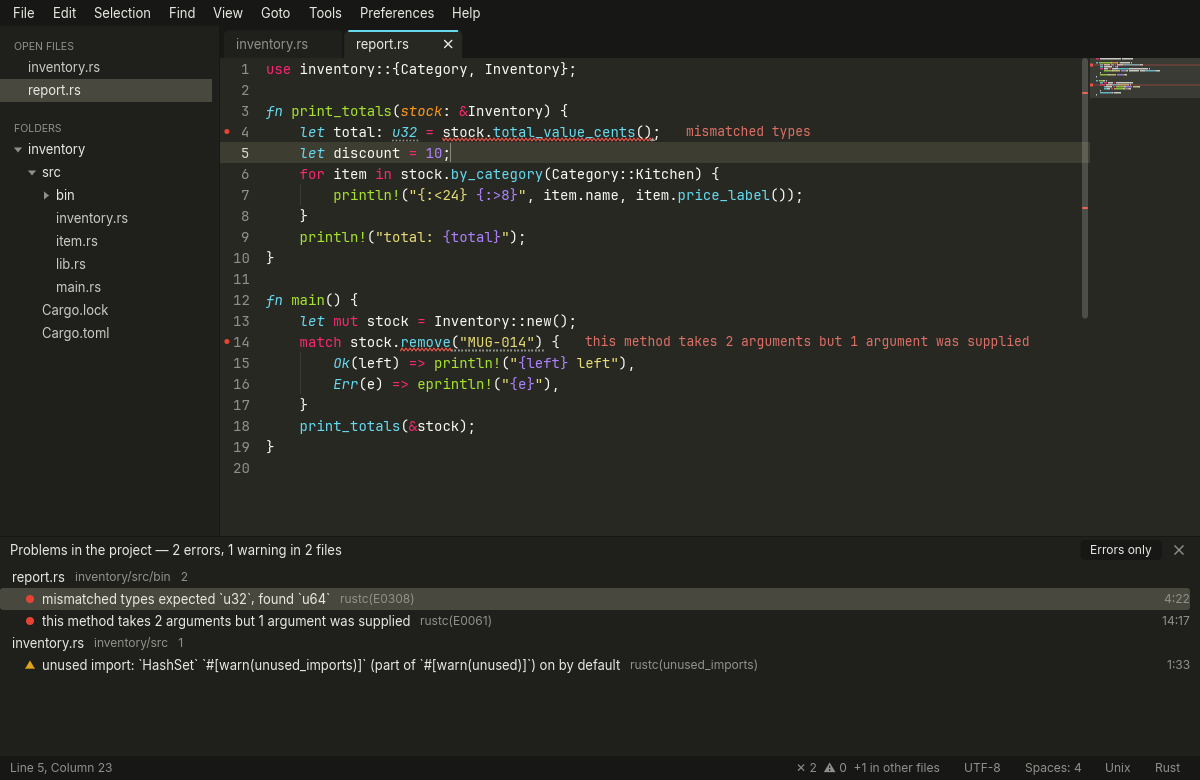Collapse the src folder

(x=32, y=173)
